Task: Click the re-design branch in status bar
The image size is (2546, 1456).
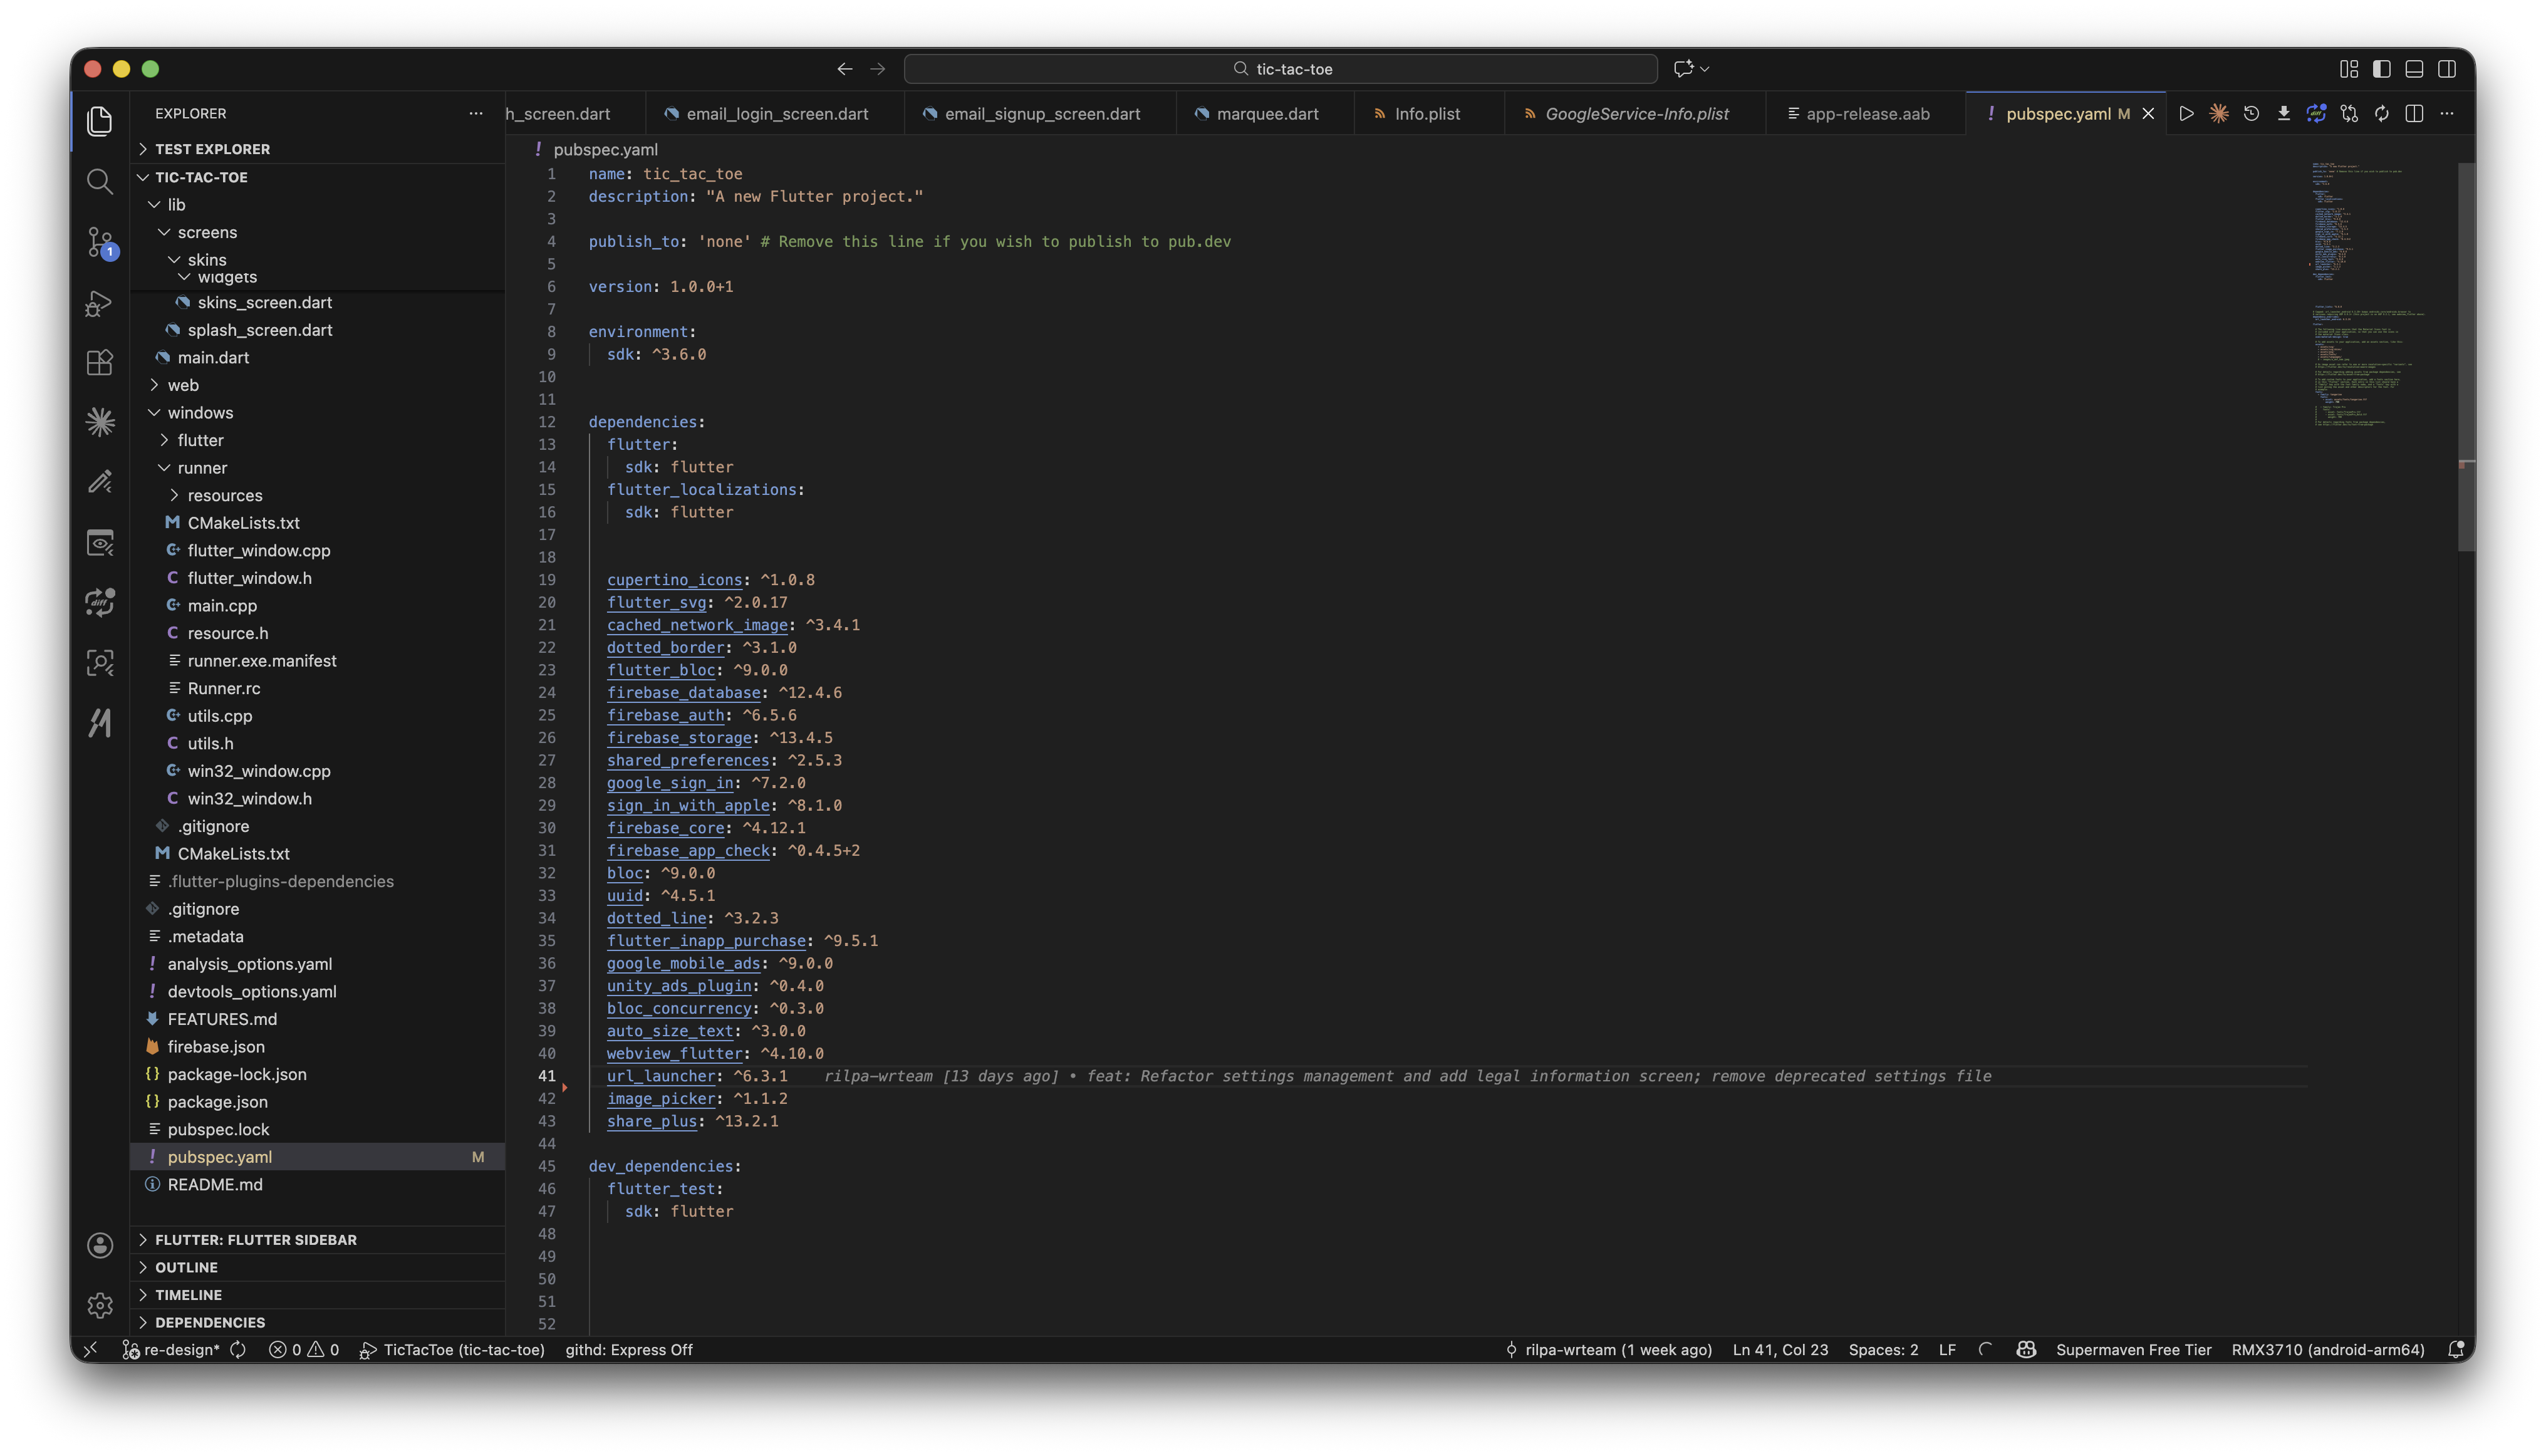Action: click(x=171, y=1350)
